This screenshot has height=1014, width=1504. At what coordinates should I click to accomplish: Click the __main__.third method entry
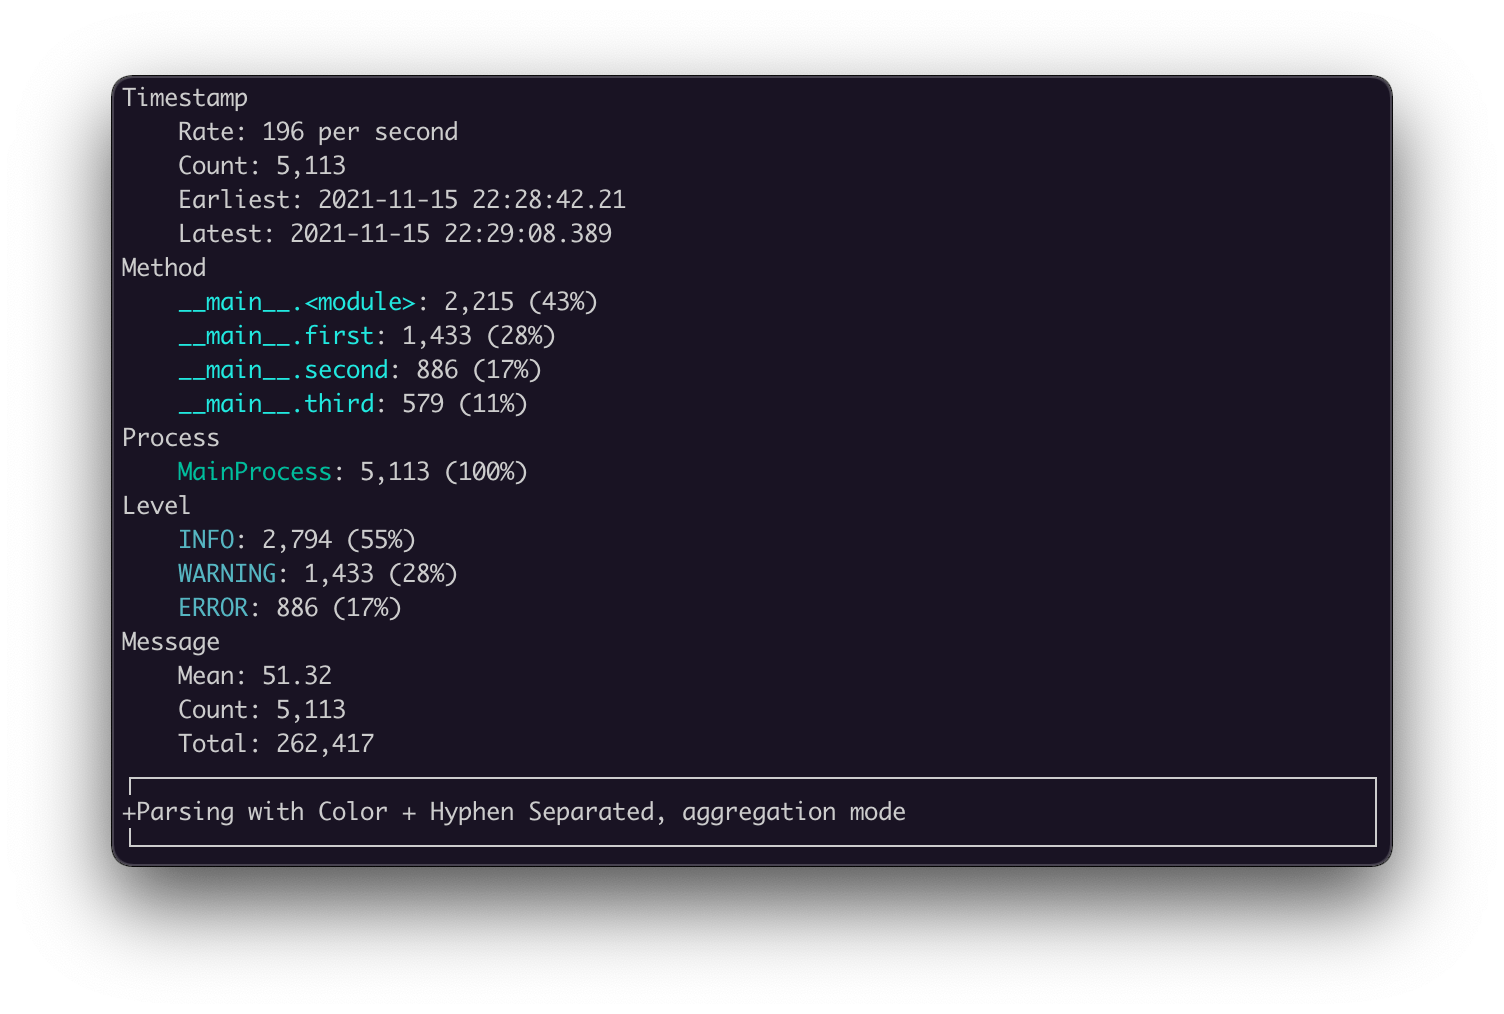pos(276,404)
